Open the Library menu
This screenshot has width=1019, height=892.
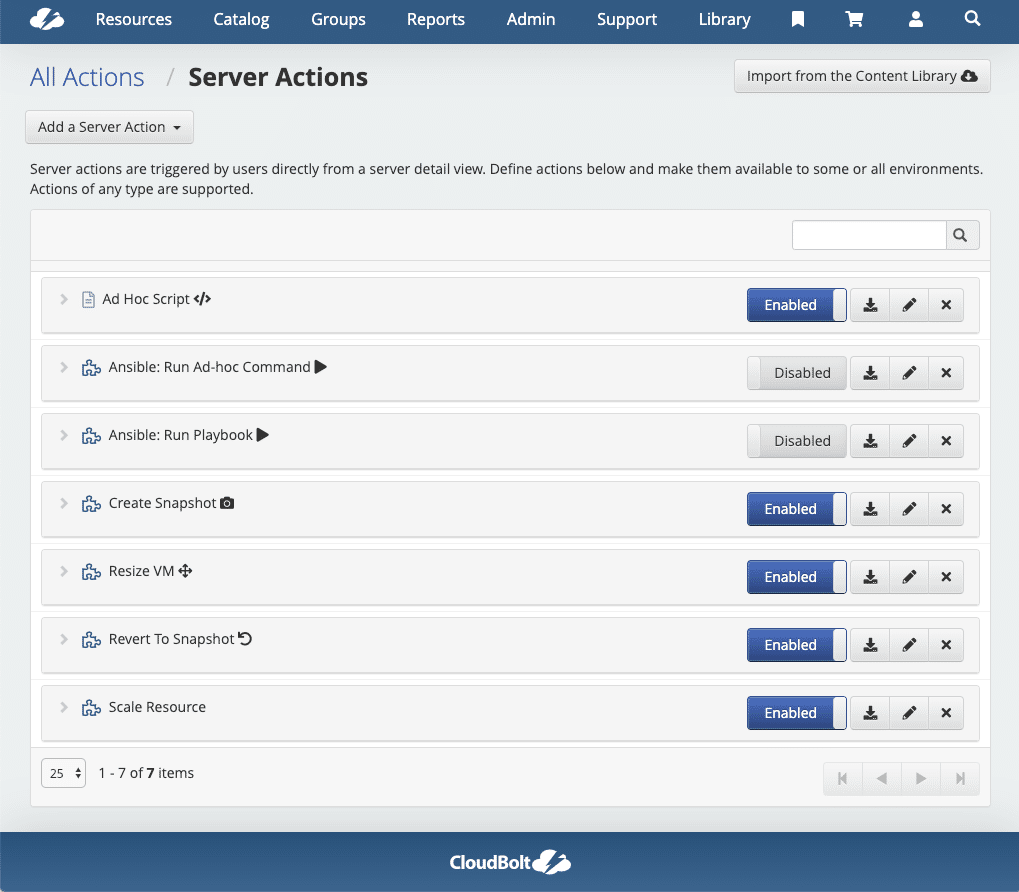pos(724,19)
